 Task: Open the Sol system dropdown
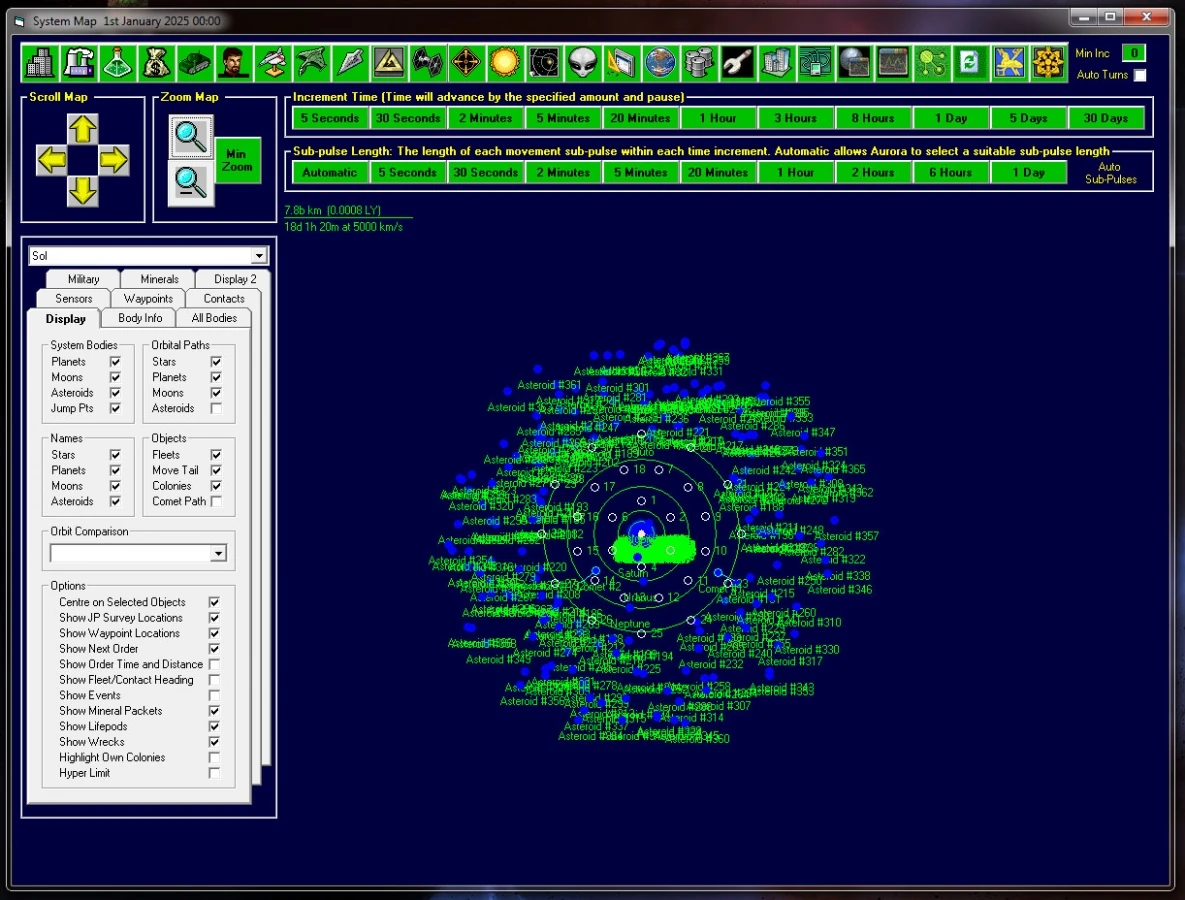259,255
